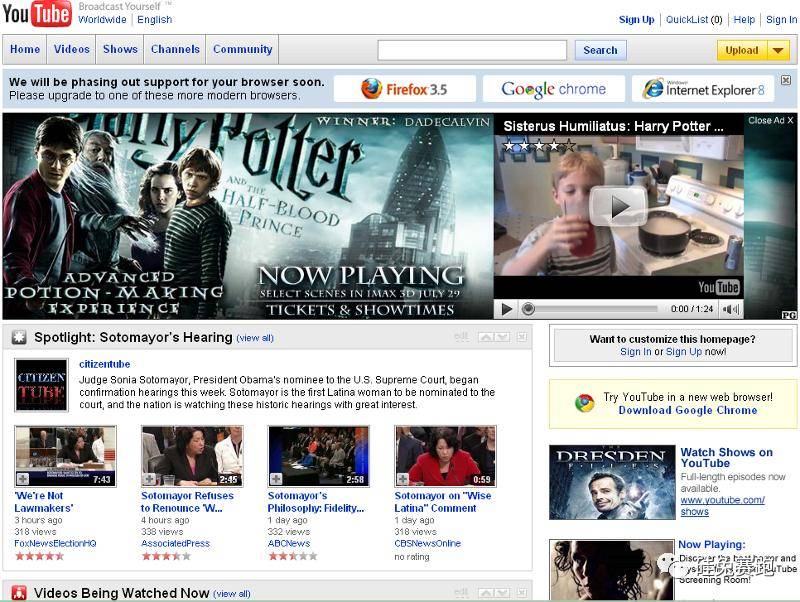
Task: Click the Spotlight section star icon
Action: point(19,337)
